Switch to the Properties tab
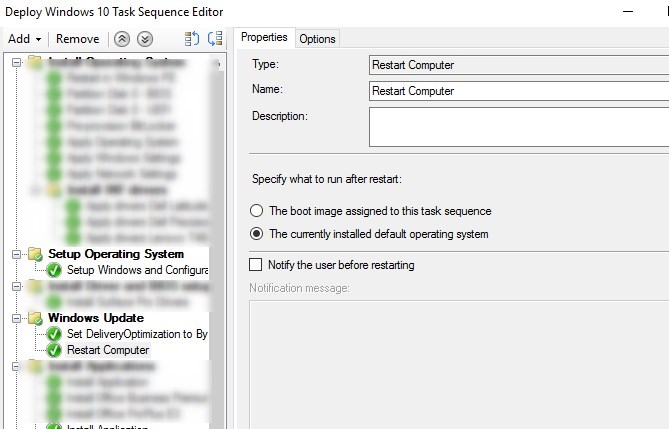This screenshot has width=669, height=429. coord(264,38)
